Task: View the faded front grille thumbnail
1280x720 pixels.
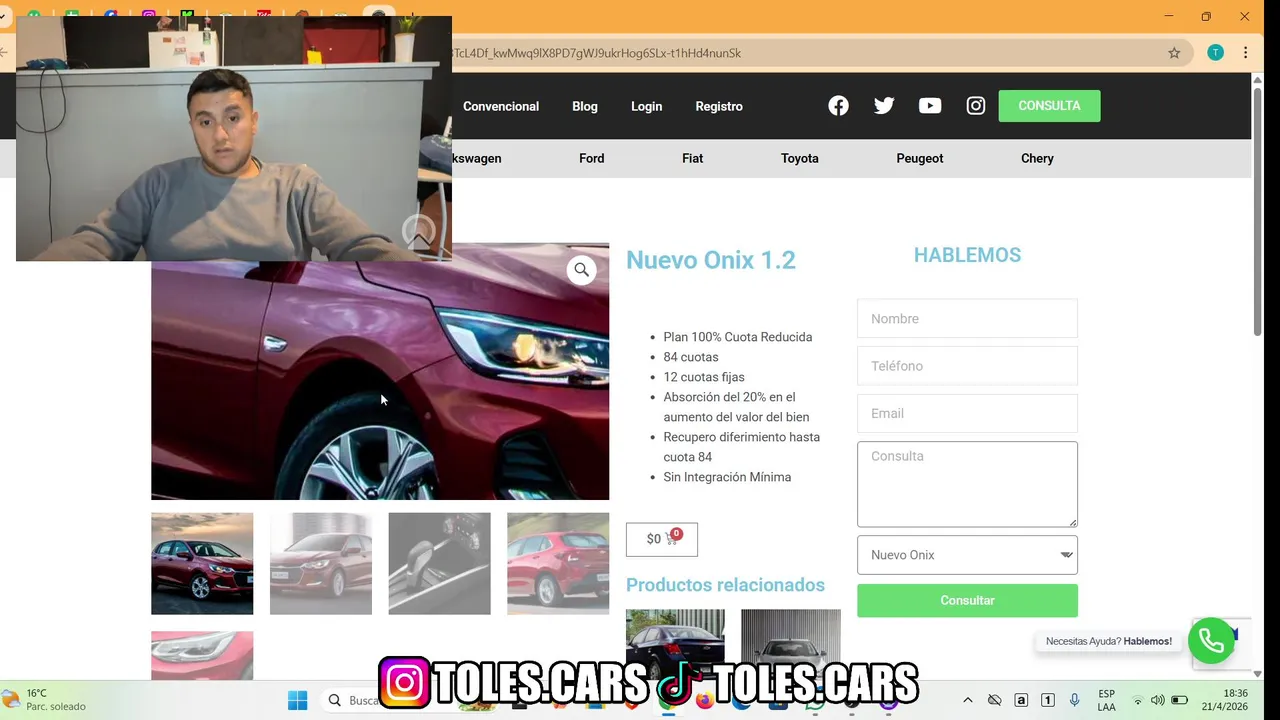Action: (321, 563)
